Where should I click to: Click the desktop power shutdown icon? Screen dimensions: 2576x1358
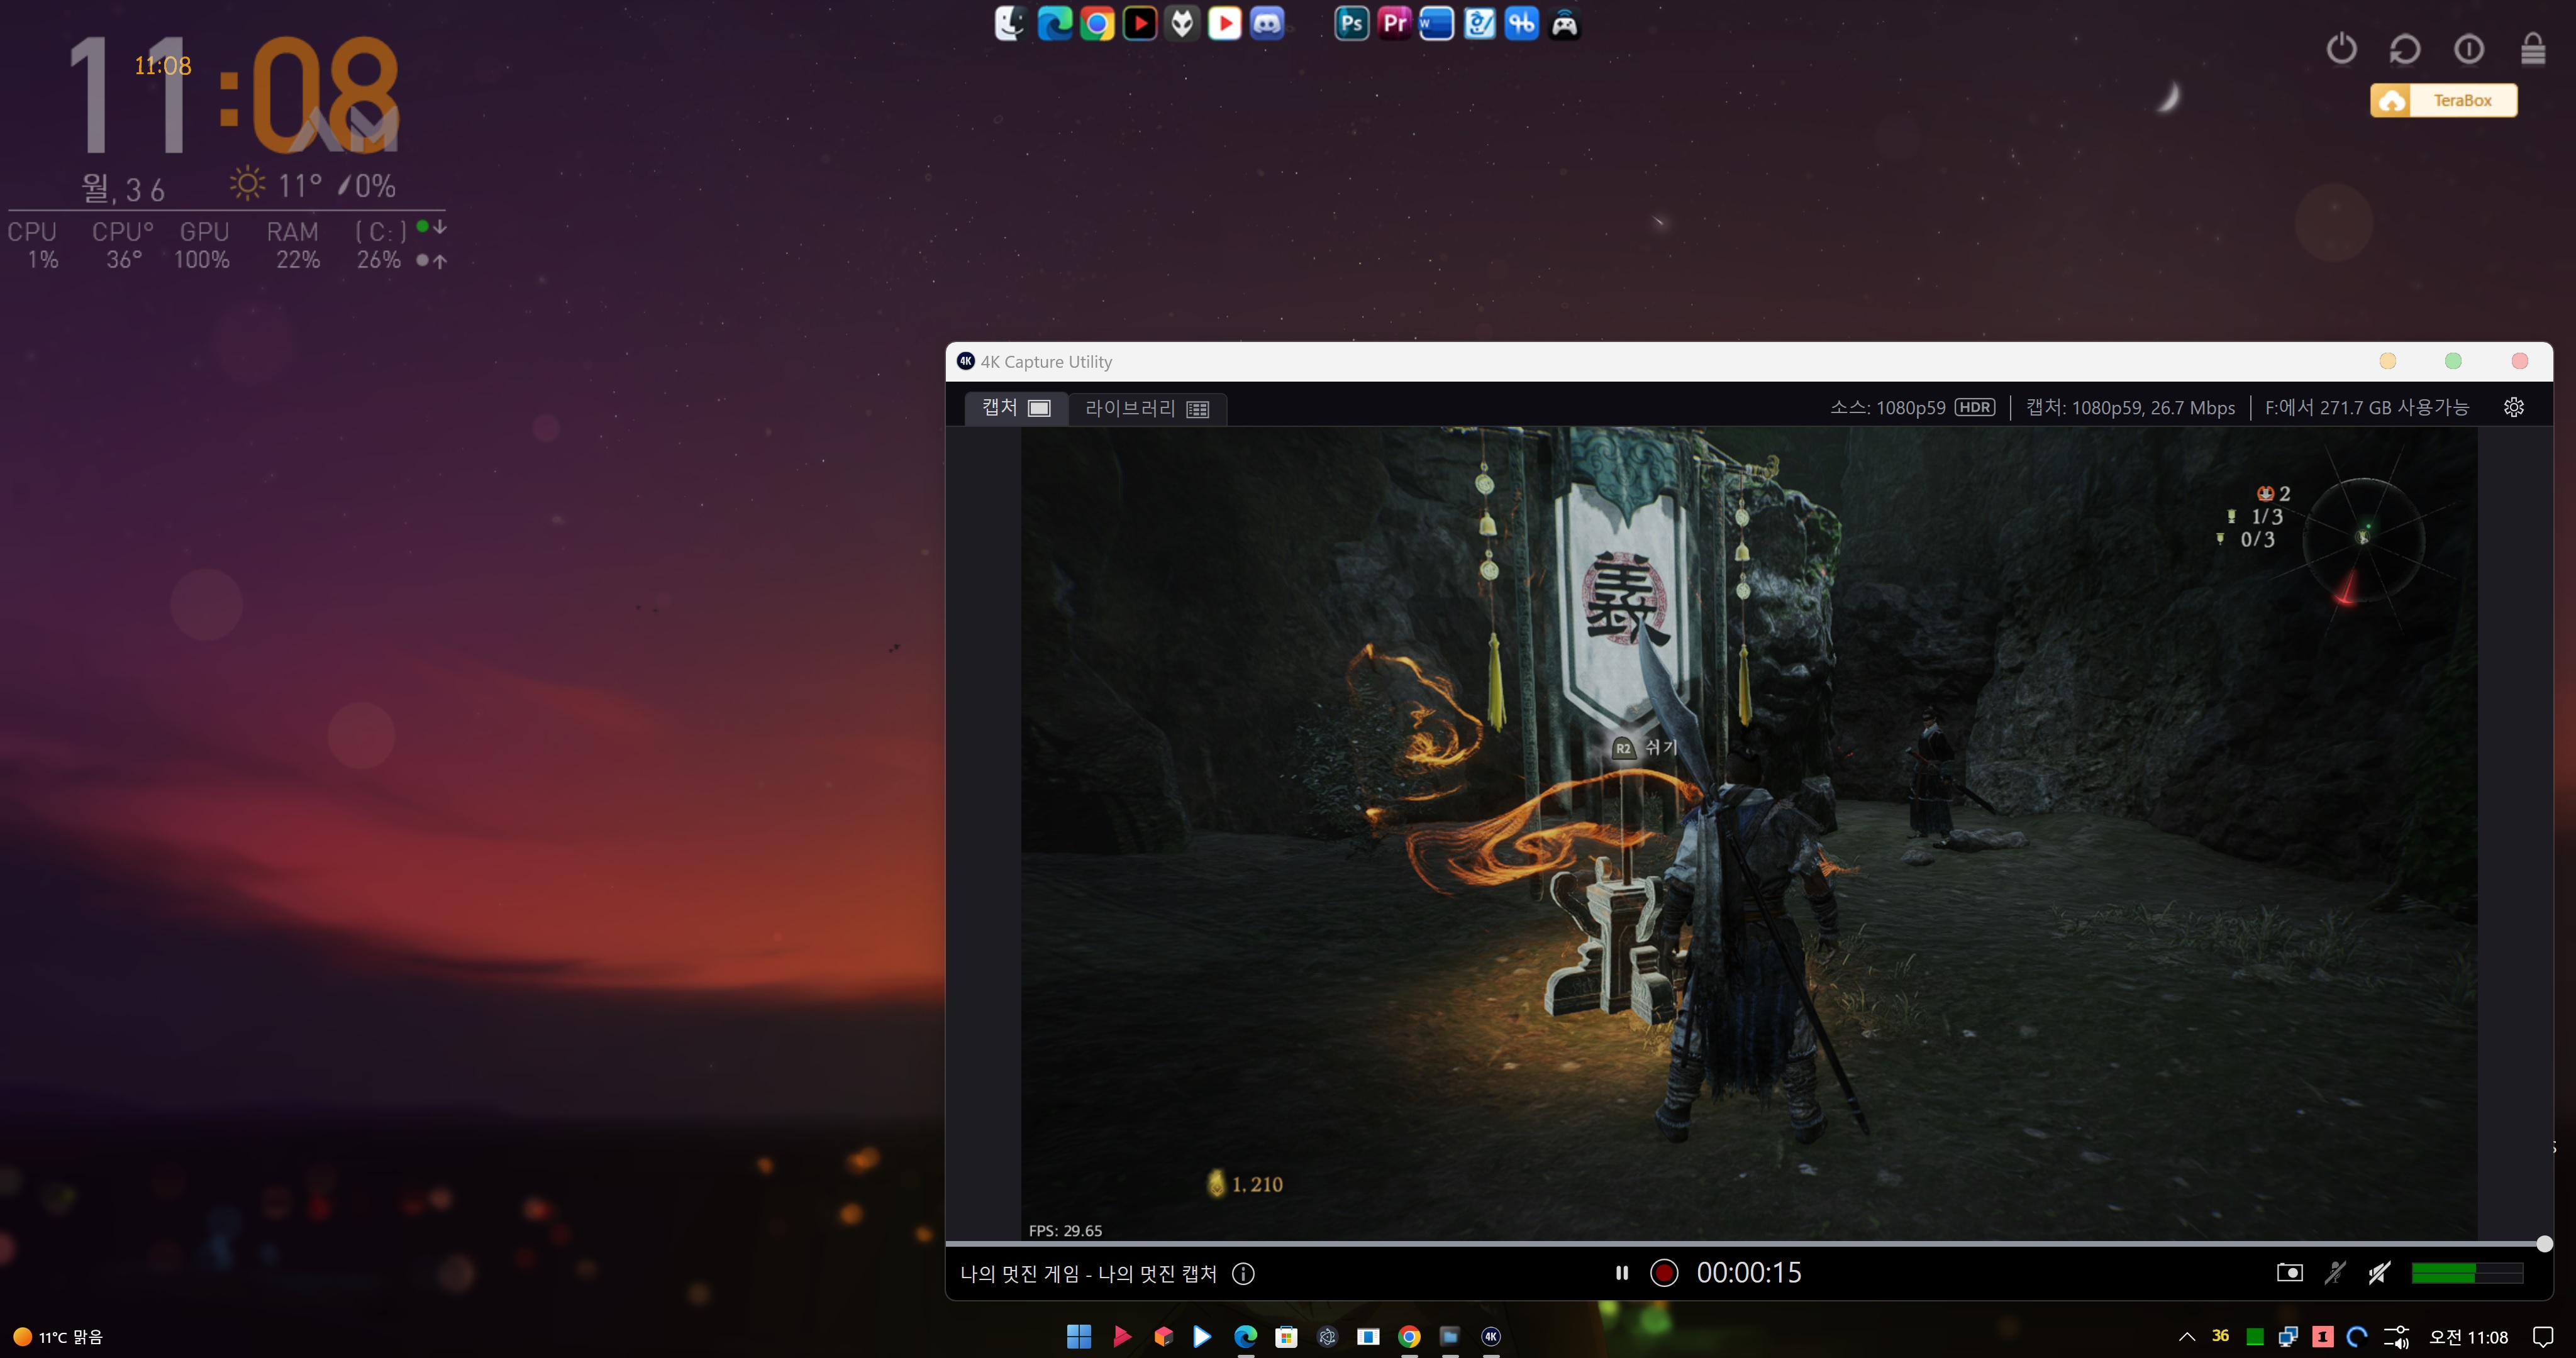pos(2341,48)
